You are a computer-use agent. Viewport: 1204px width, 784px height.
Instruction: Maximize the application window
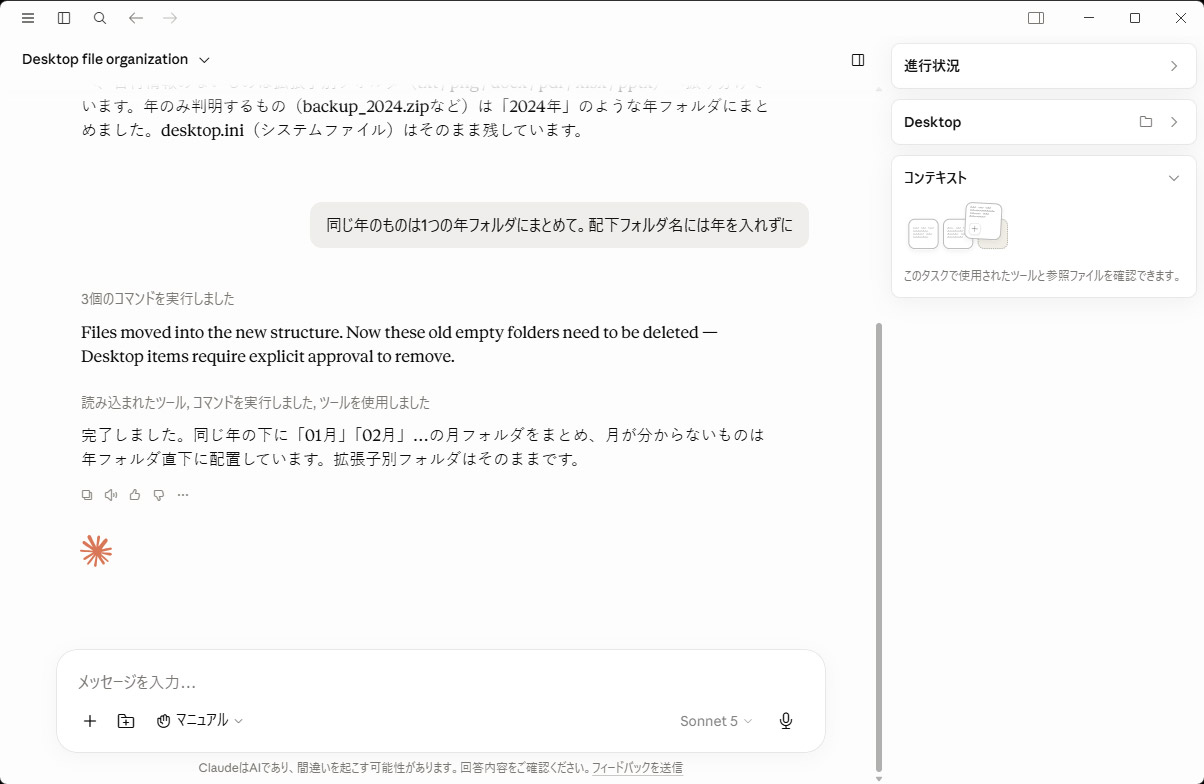[1135, 18]
